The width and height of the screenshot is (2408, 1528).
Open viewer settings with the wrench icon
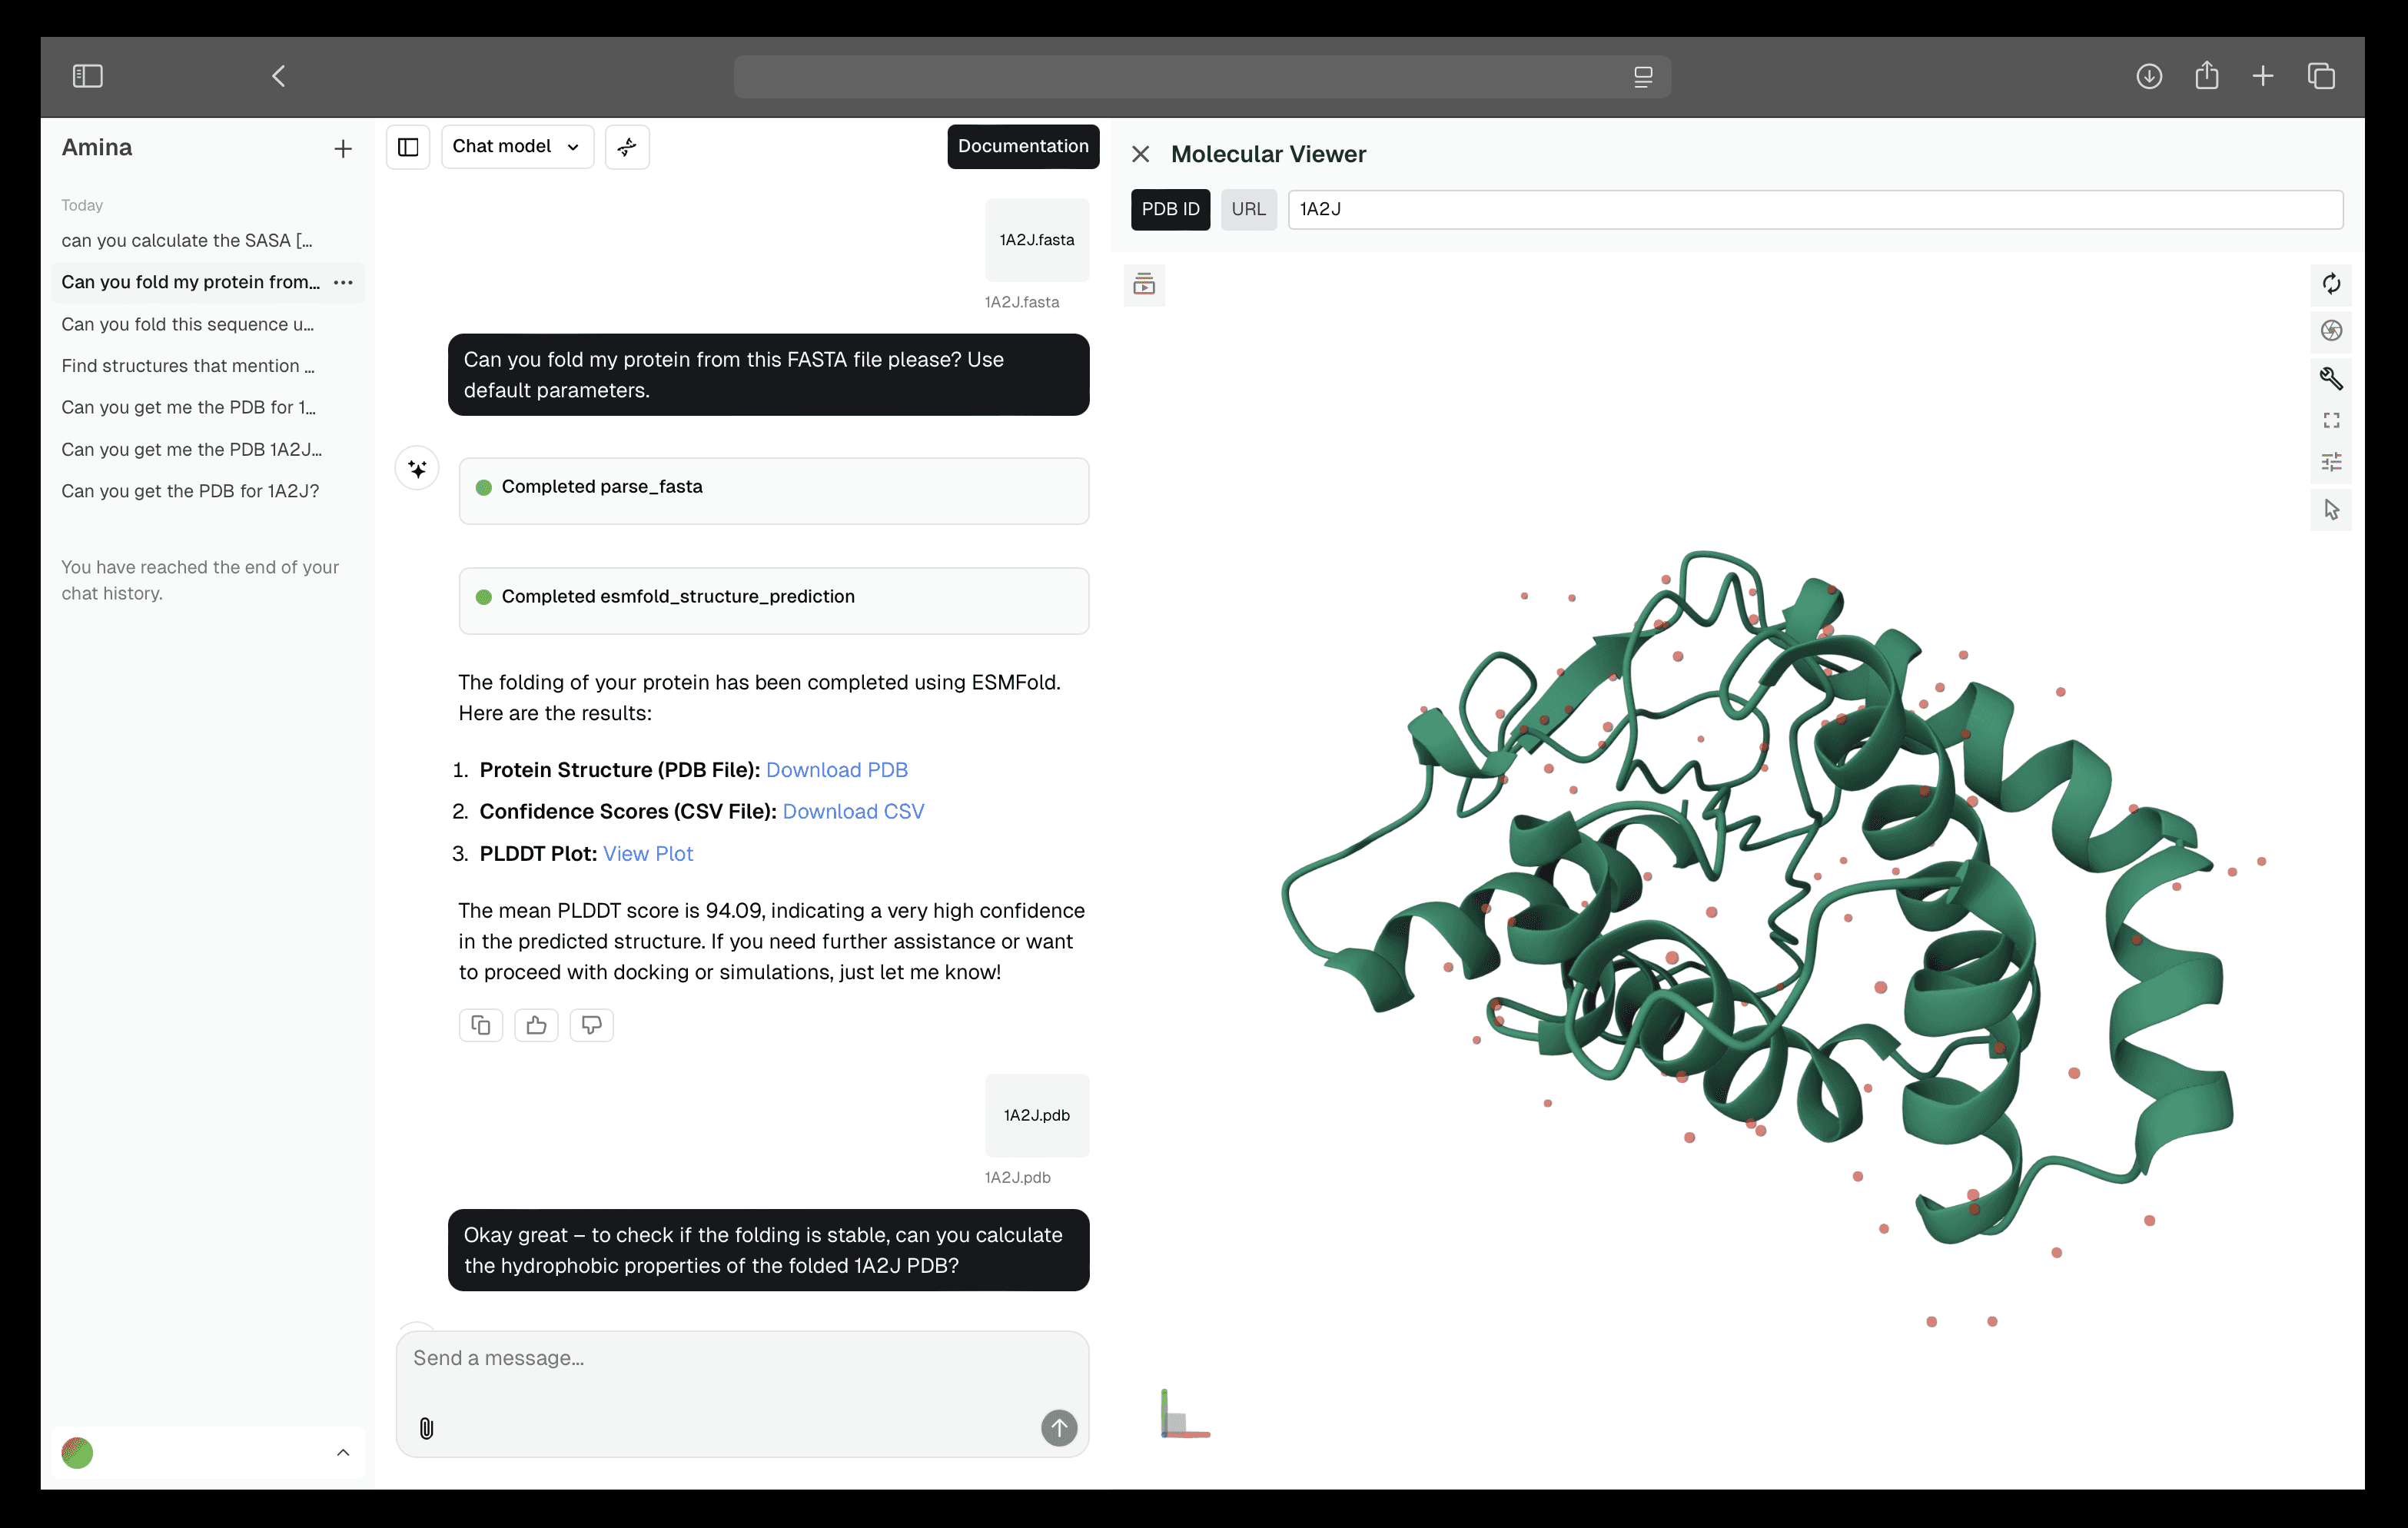2331,378
